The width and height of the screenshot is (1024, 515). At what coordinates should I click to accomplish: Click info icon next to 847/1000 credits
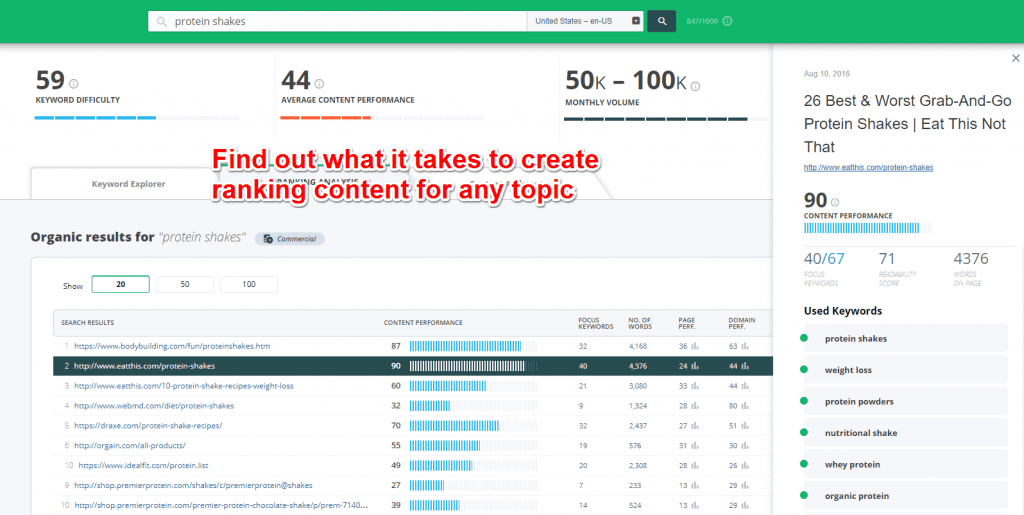(x=727, y=21)
